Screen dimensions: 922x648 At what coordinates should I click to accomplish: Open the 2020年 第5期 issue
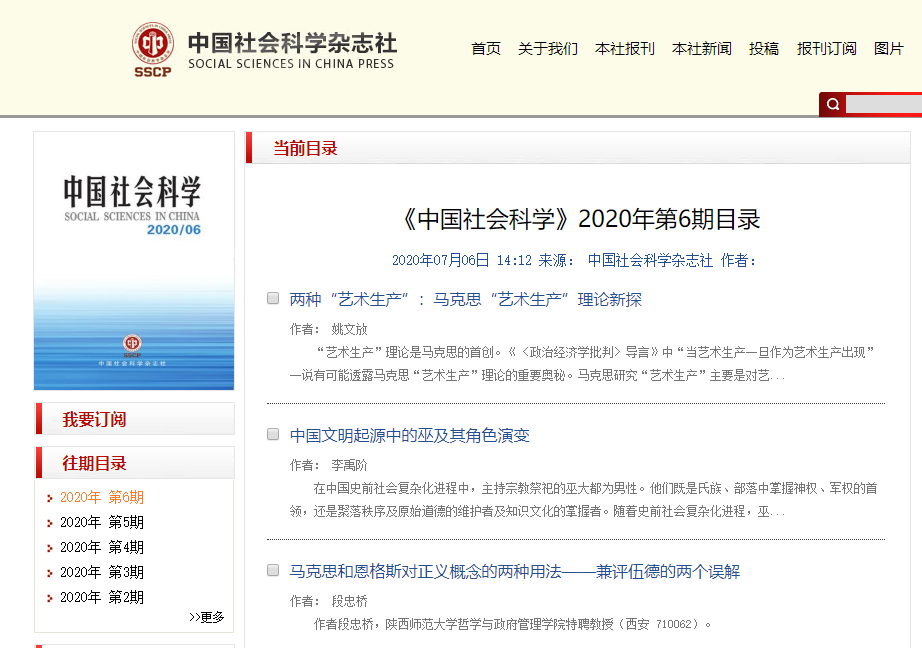point(102,522)
